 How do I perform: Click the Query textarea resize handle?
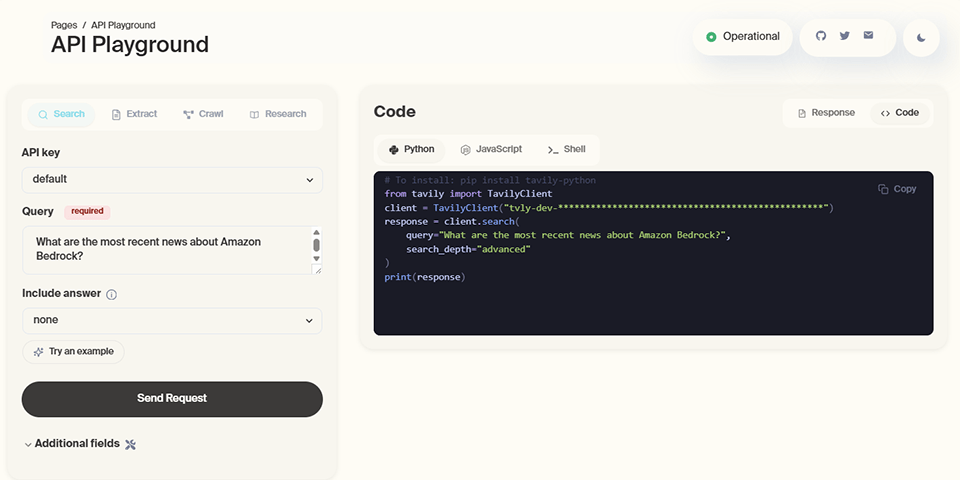pyautogui.click(x=317, y=269)
